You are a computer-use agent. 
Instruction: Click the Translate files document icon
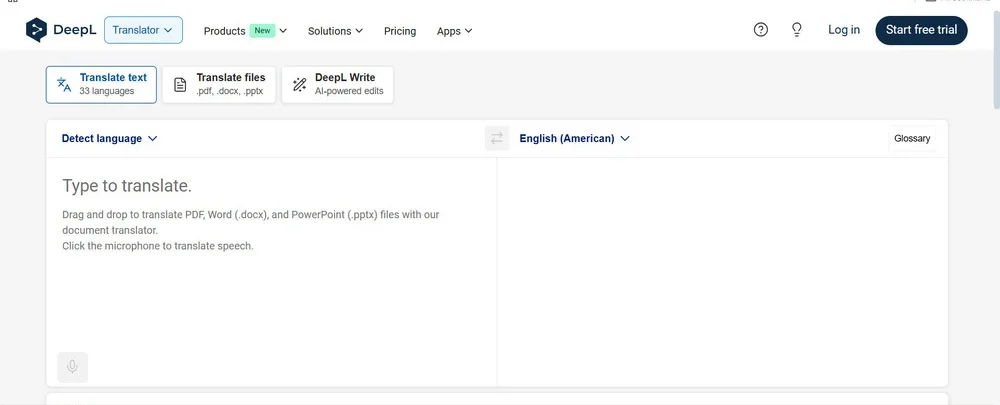[x=180, y=85]
